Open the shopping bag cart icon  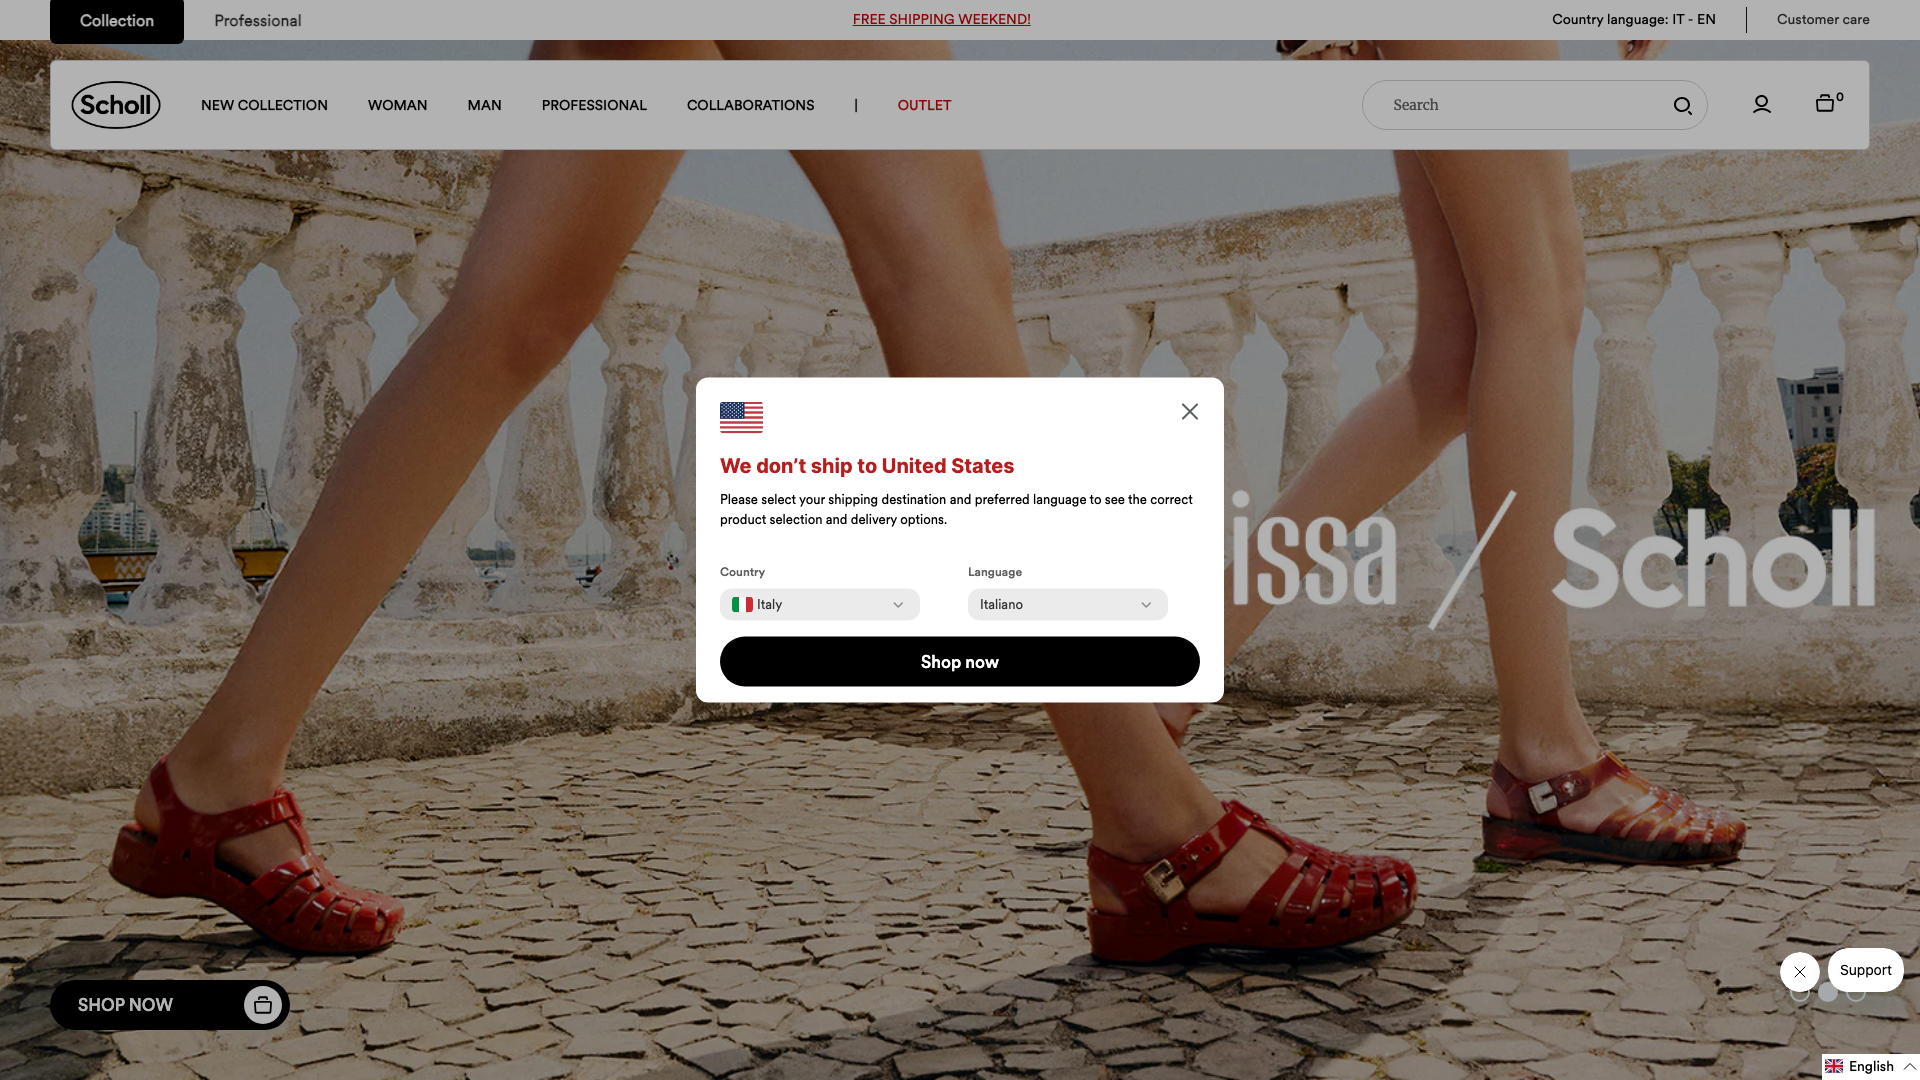[1826, 103]
